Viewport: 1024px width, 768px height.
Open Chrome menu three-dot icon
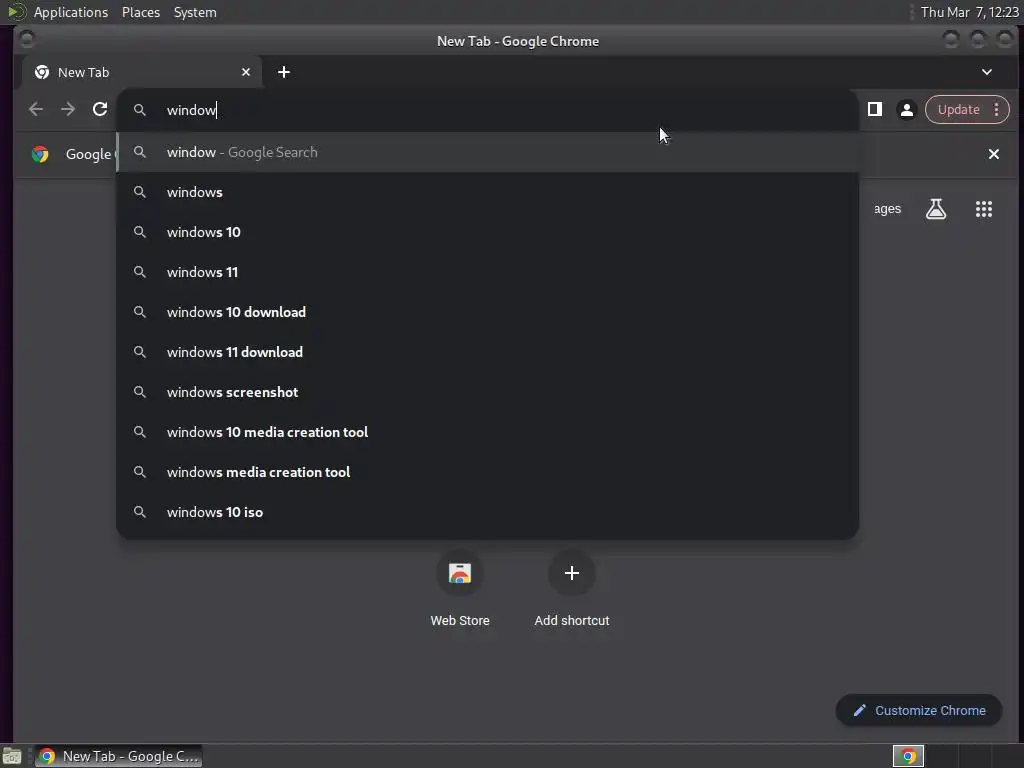997,110
